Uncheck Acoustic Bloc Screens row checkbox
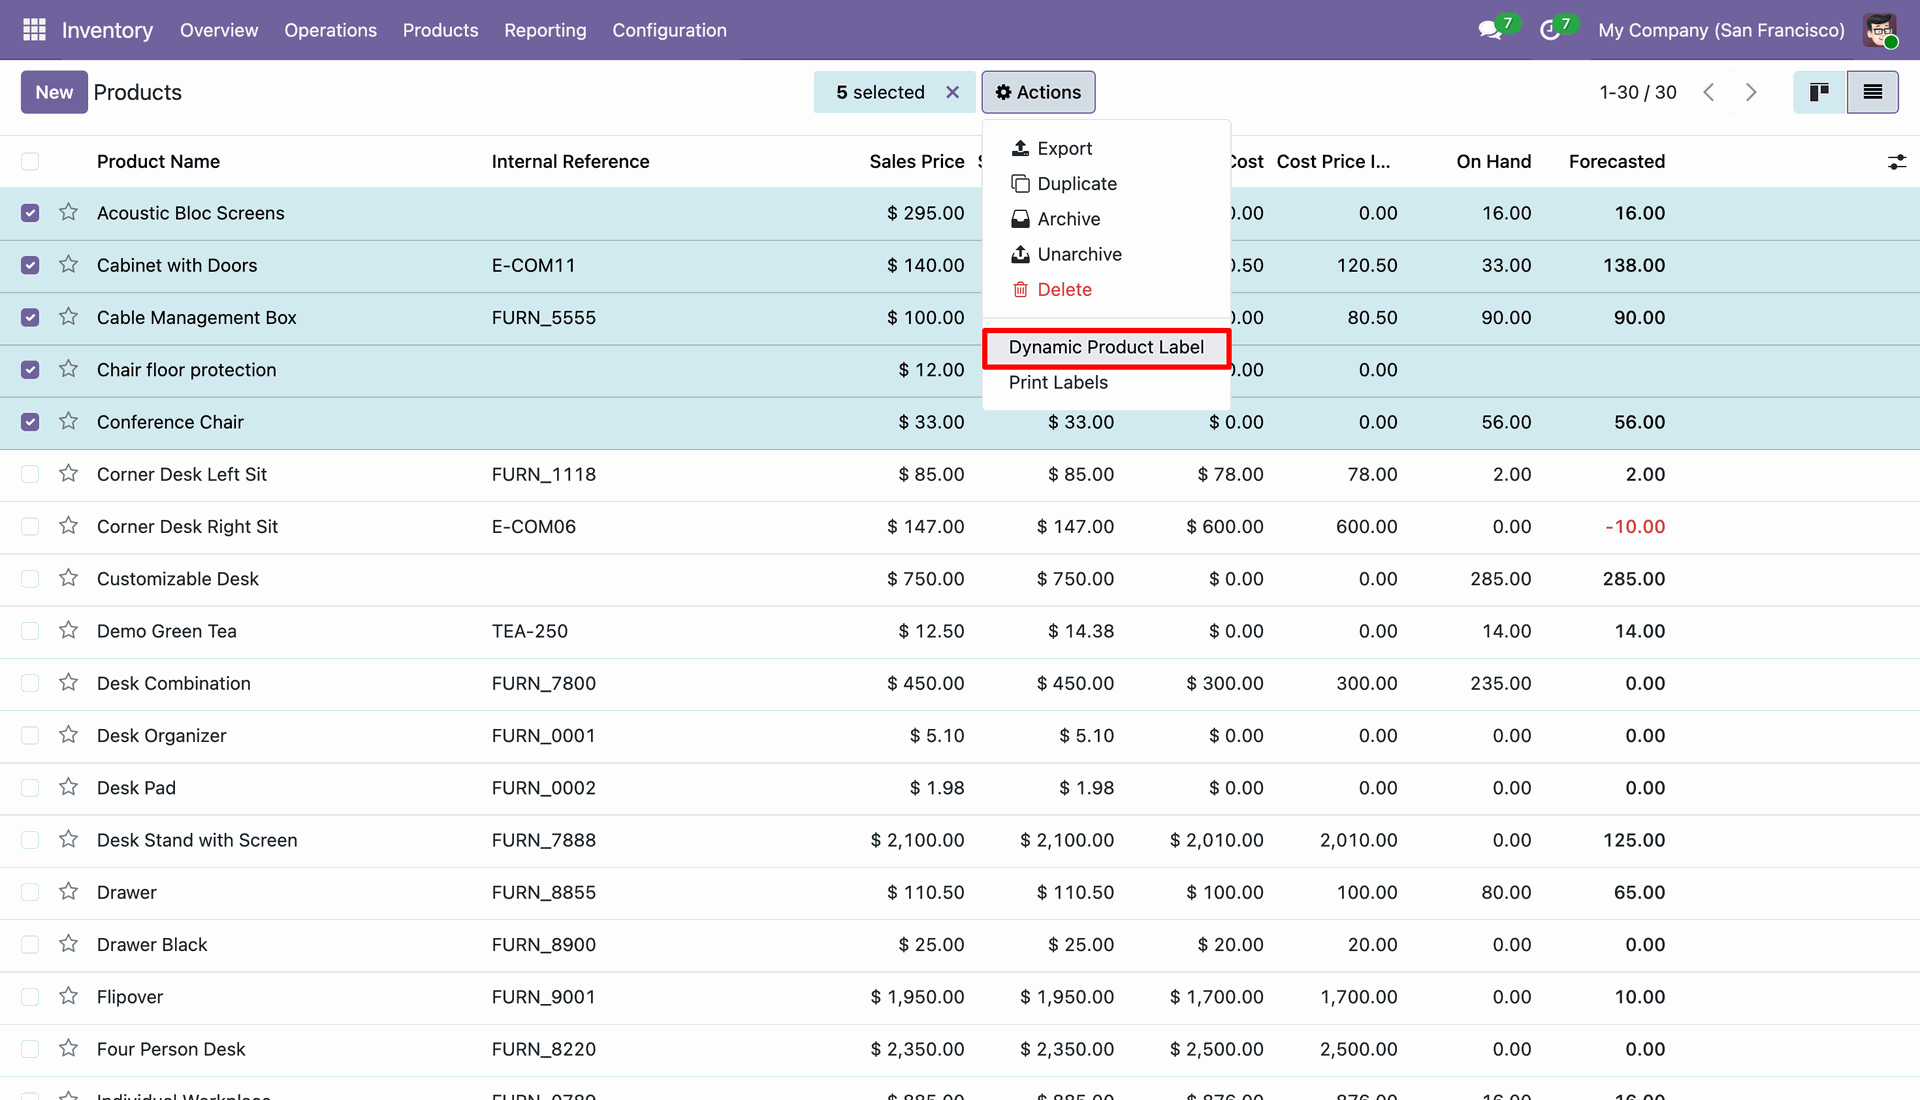 coord(30,213)
